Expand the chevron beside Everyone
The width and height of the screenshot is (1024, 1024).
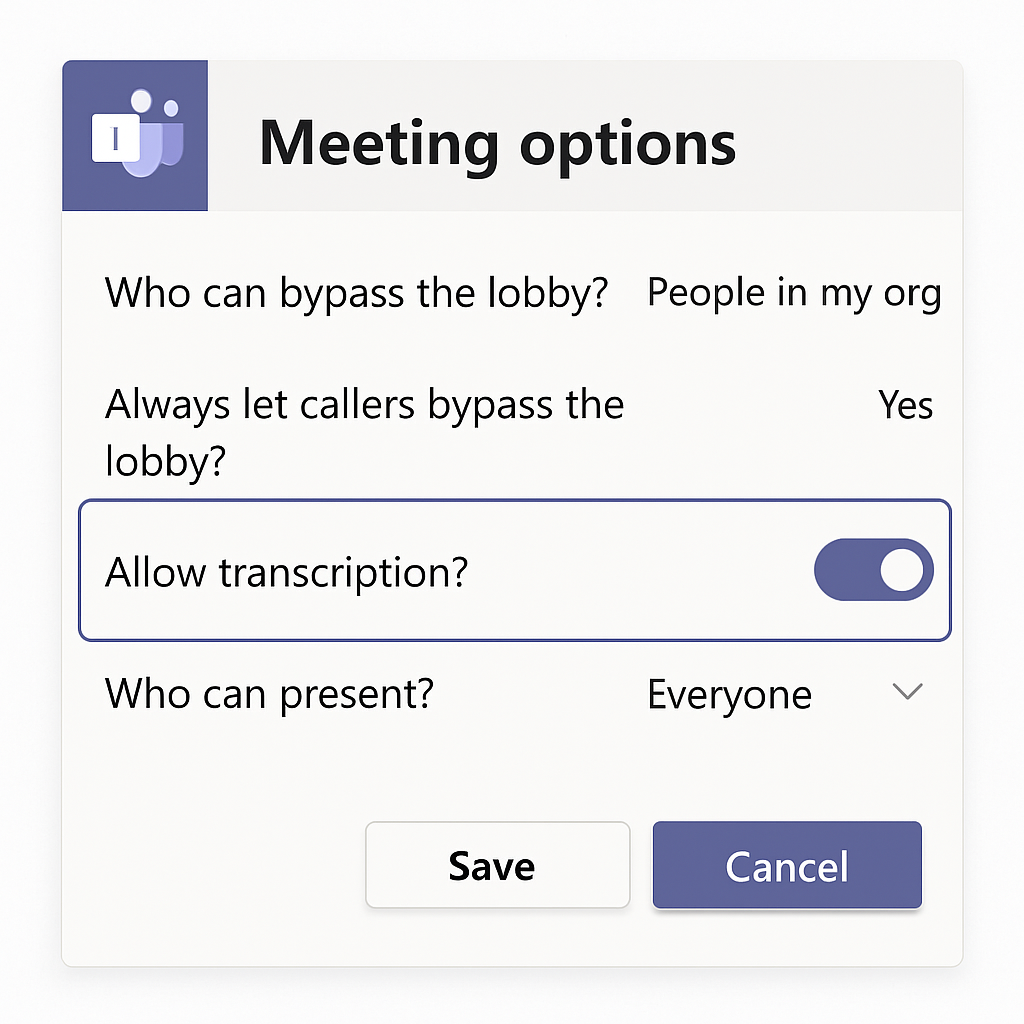[x=907, y=692]
